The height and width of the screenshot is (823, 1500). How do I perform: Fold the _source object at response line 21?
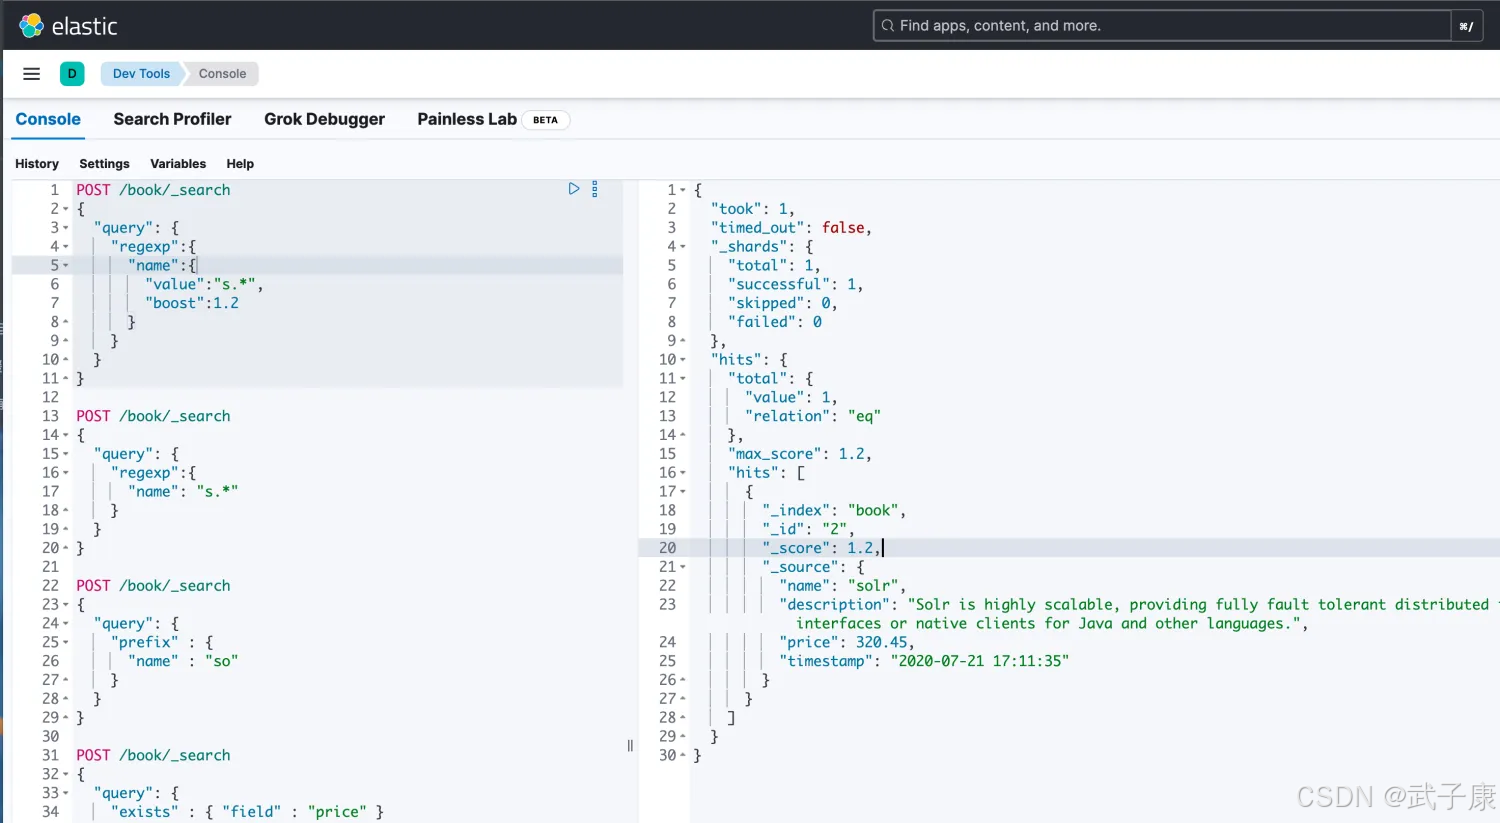coord(683,567)
